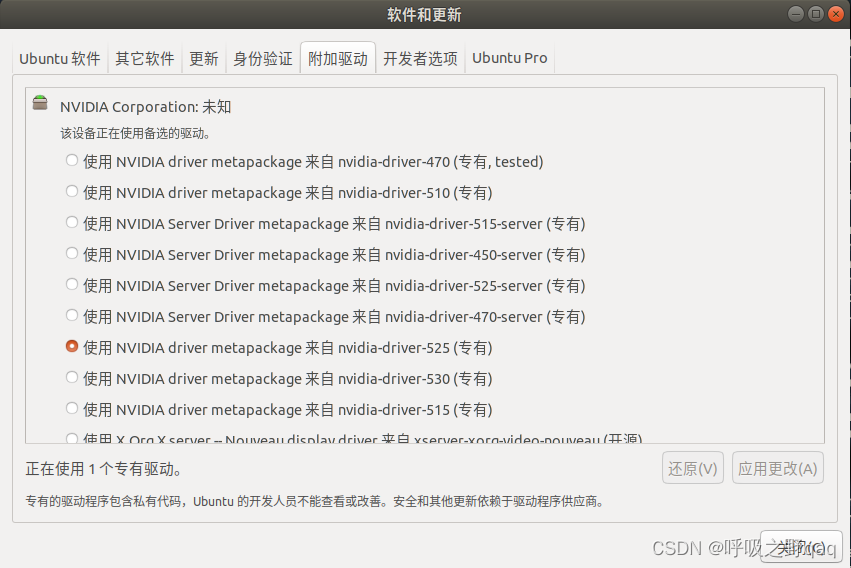Switch to the Ubuntu 软件 tab
This screenshot has height=568, width=851.
(x=60, y=58)
